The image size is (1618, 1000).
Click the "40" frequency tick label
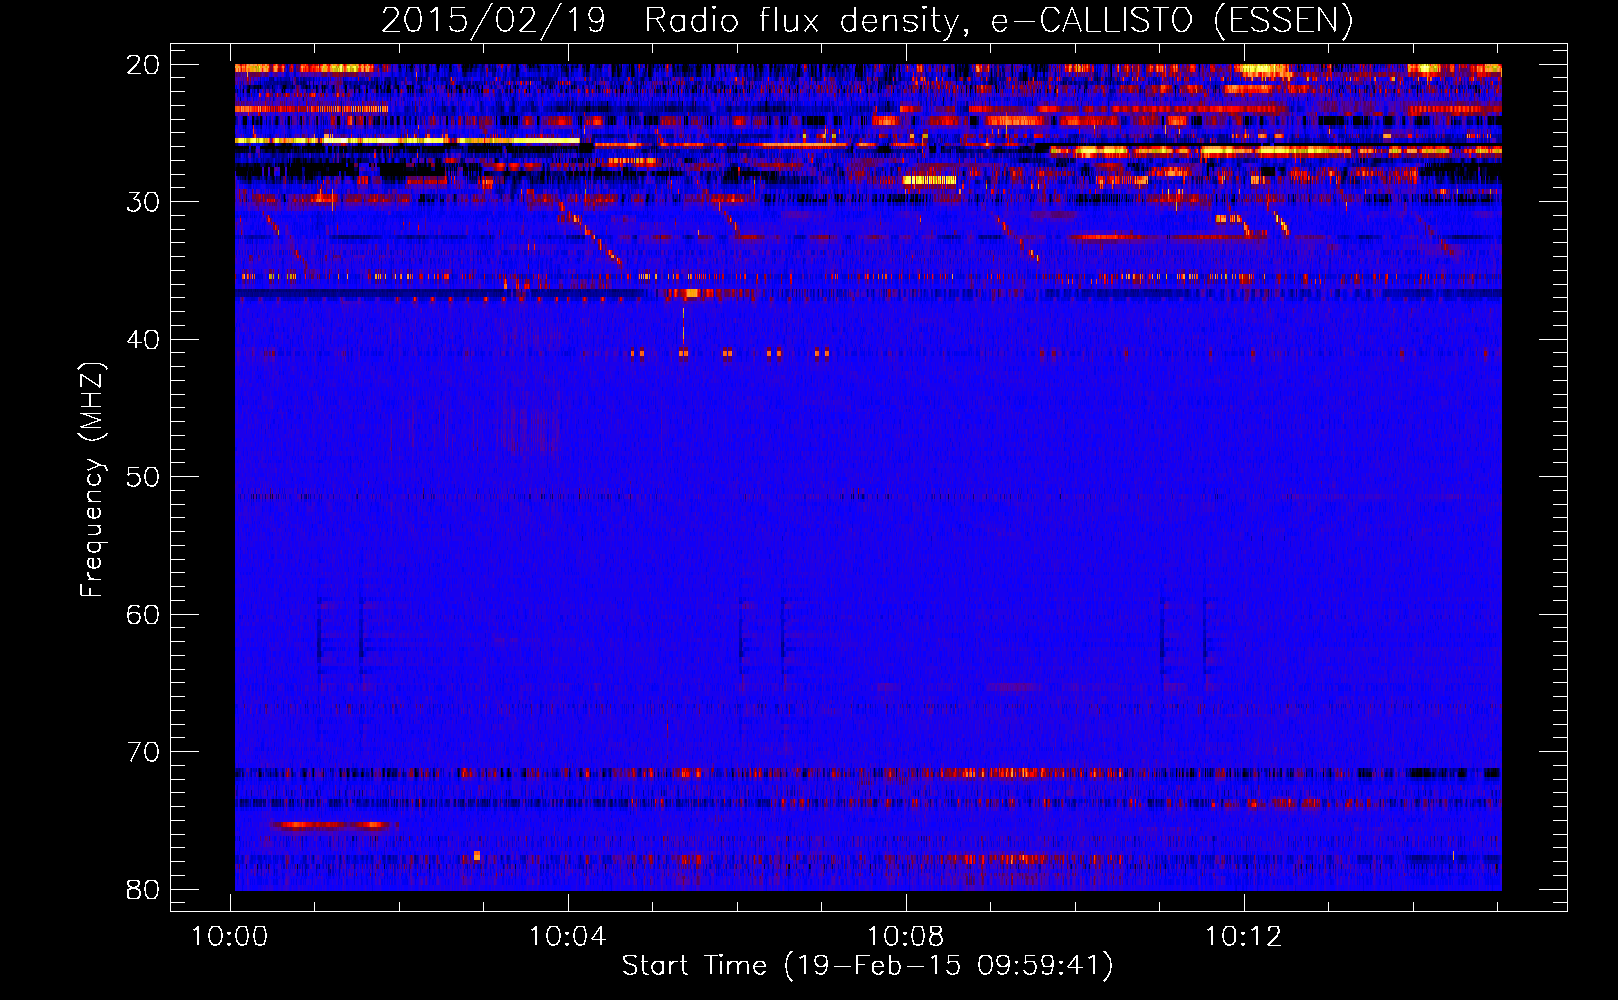click(144, 340)
